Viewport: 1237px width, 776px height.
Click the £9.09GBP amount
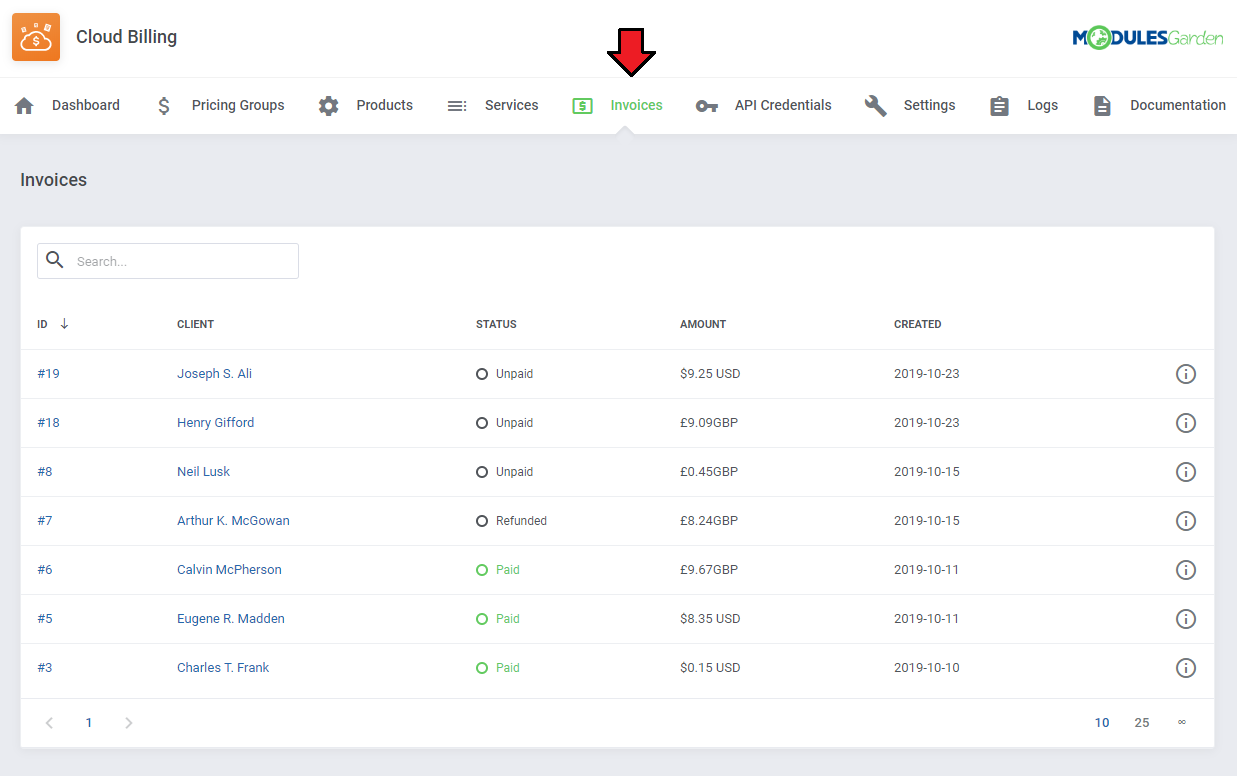709,423
